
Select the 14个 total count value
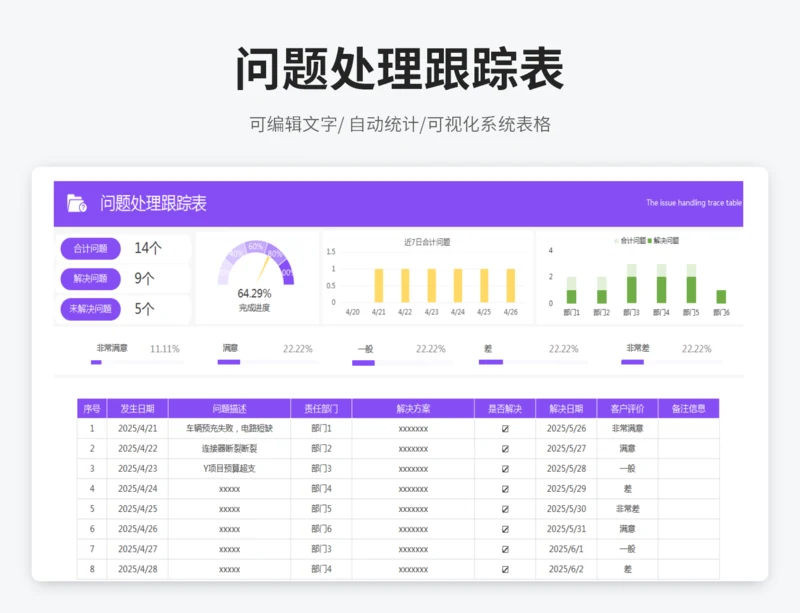tap(148, 248)
